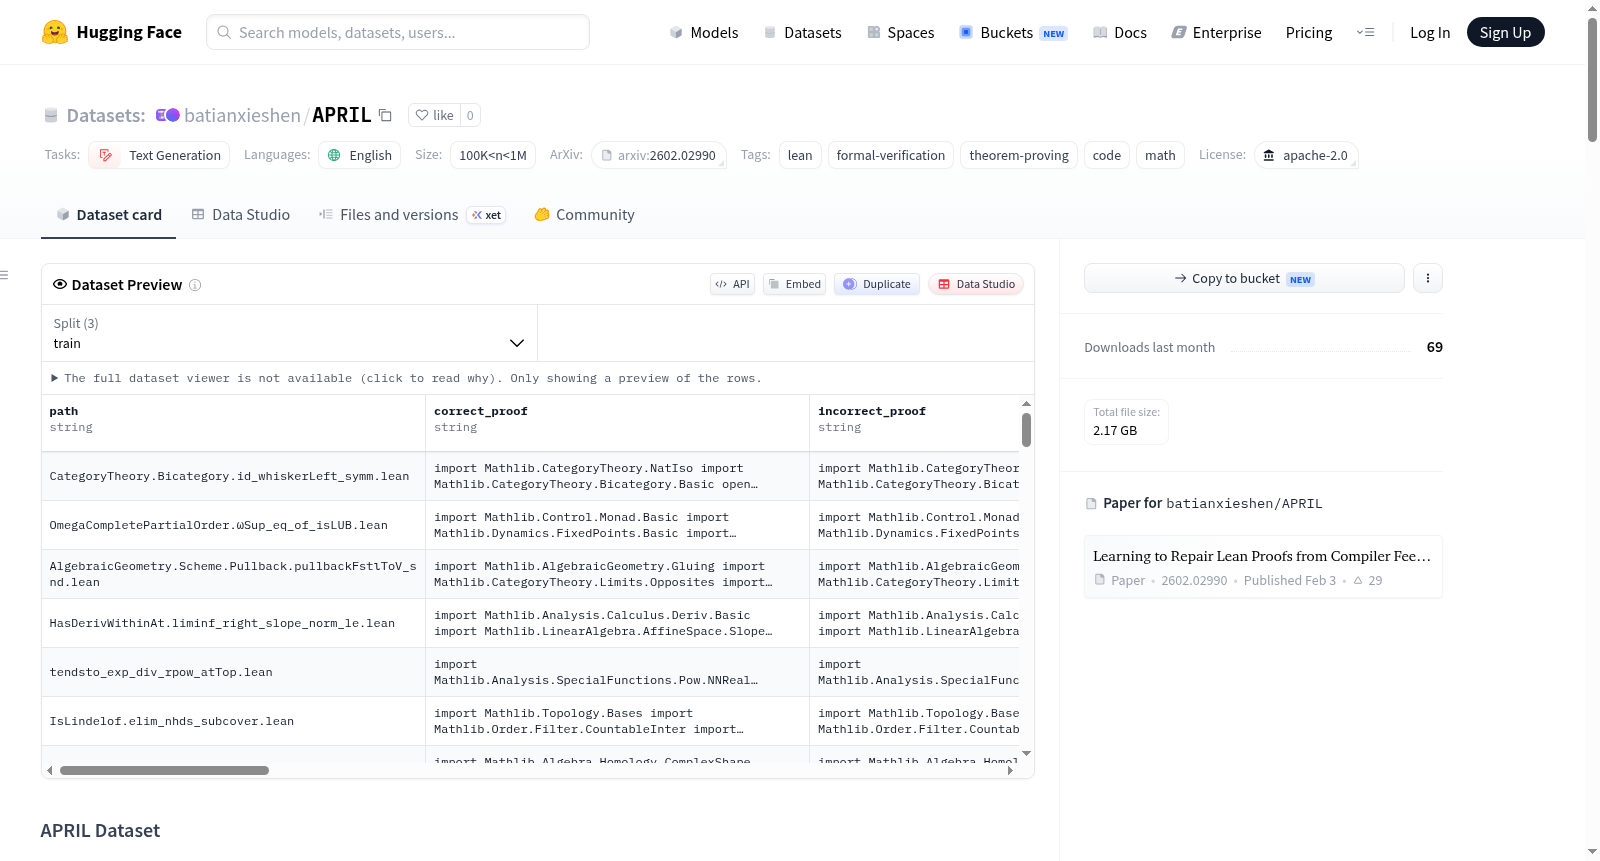1600x861 pixels.
Task: Click the Log In link
Action: click(x=1430, y=32)
